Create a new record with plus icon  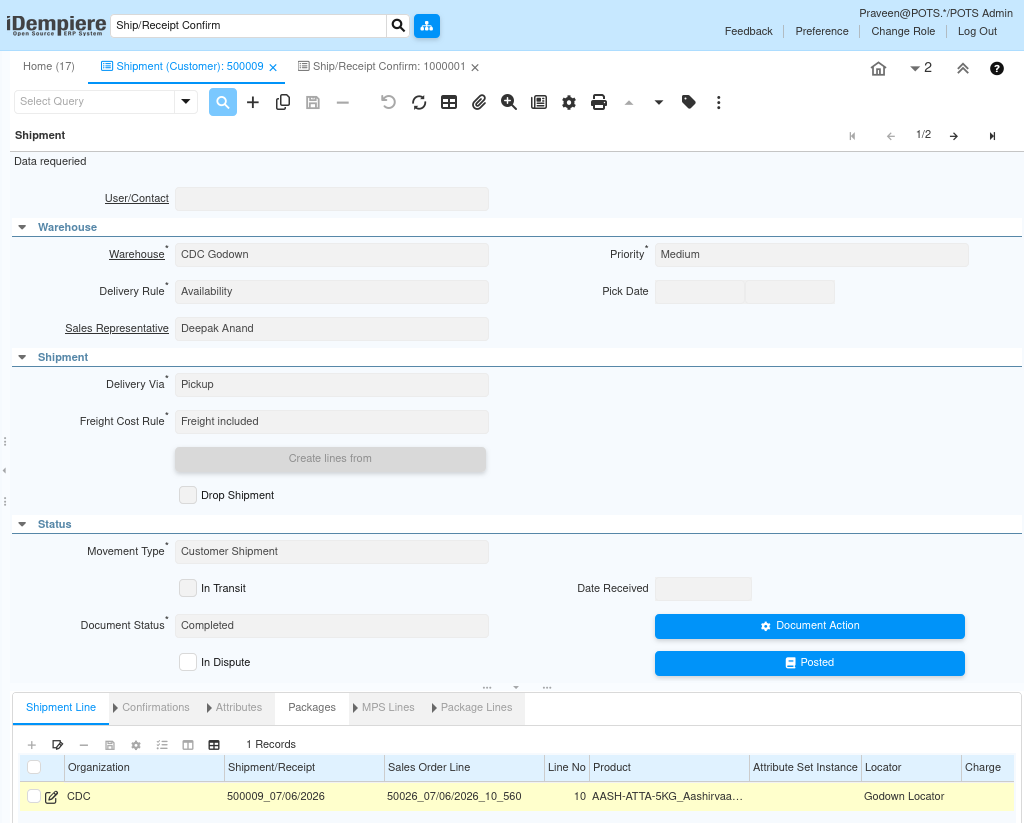click(253, 103)
